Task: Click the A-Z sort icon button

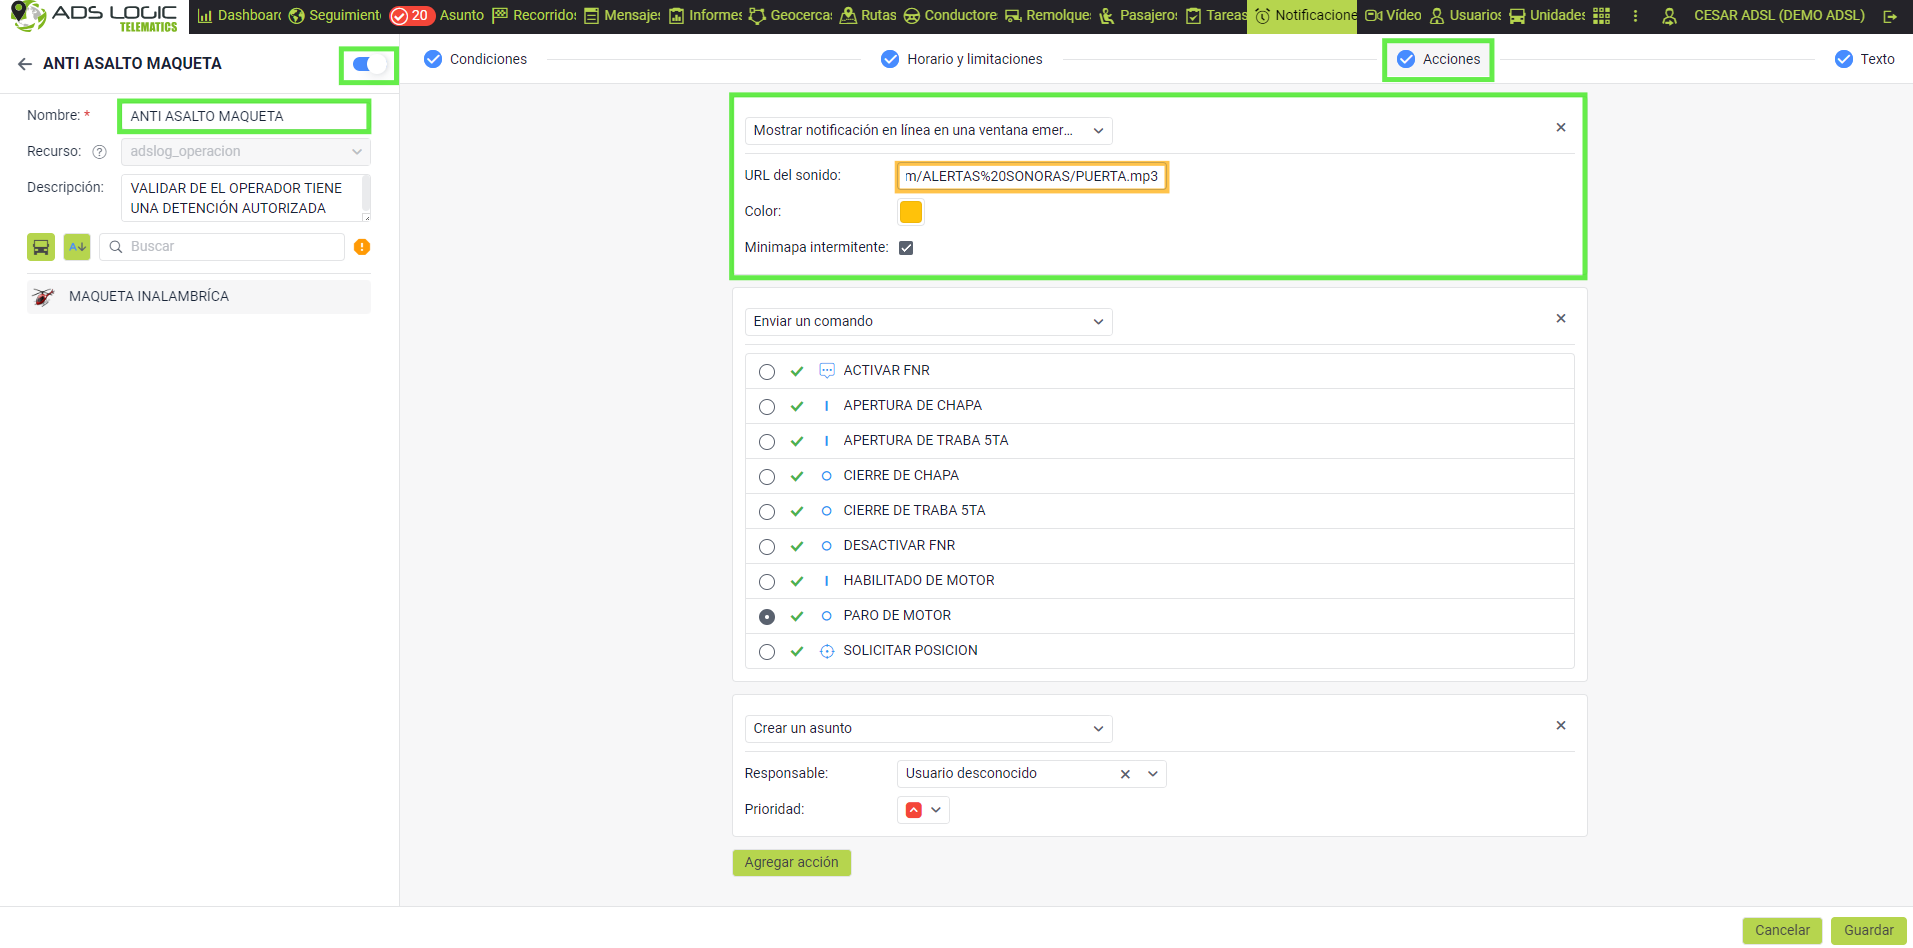Action: (77, 247)
